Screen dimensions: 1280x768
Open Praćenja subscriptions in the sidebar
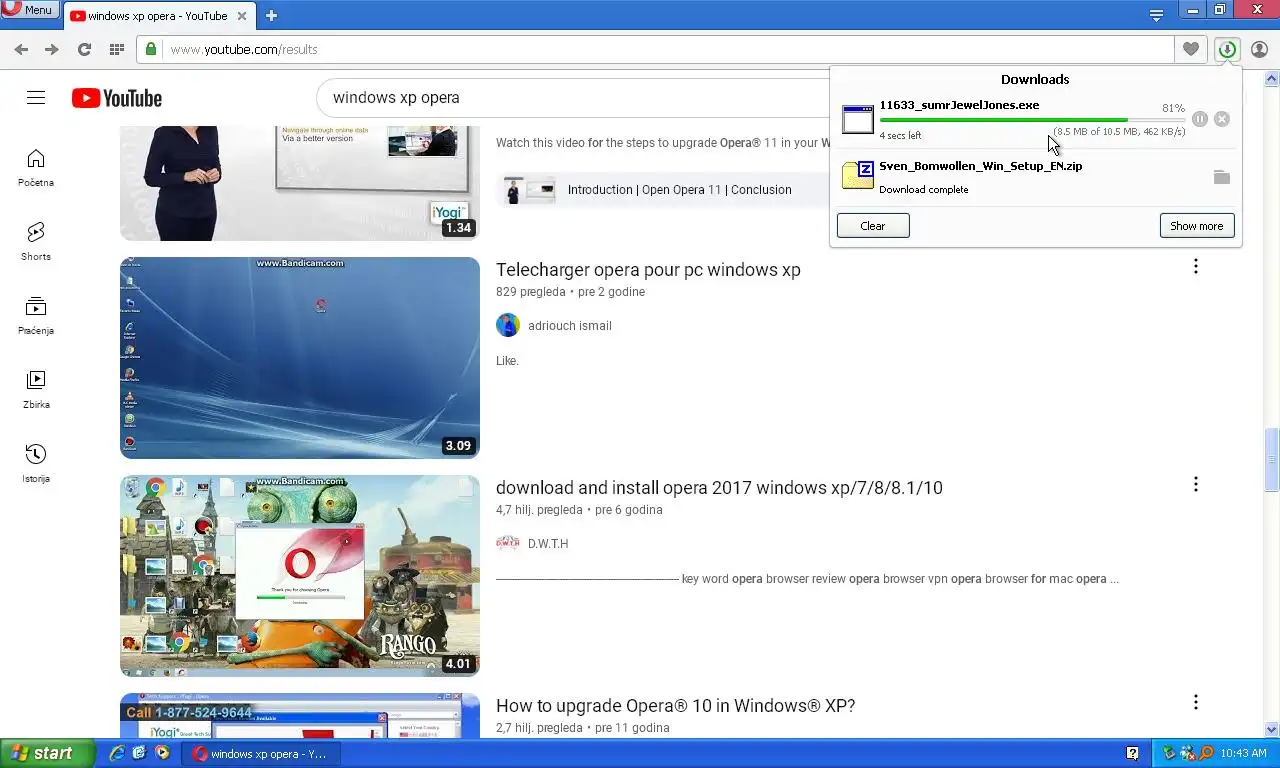click(x=36, y=316)
